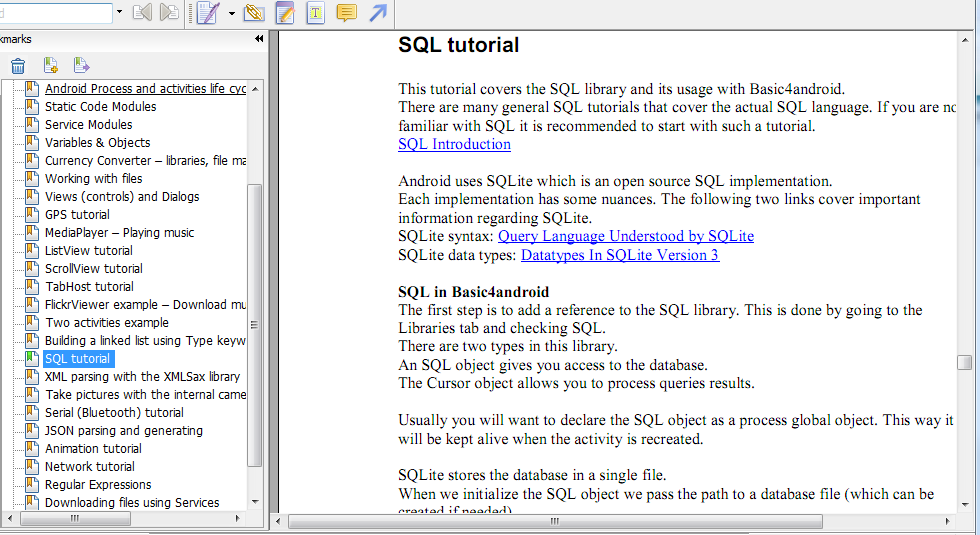Click bookmarks list scroll-down arrow
This screenshot has width=980, height=535.
[255, 502]
